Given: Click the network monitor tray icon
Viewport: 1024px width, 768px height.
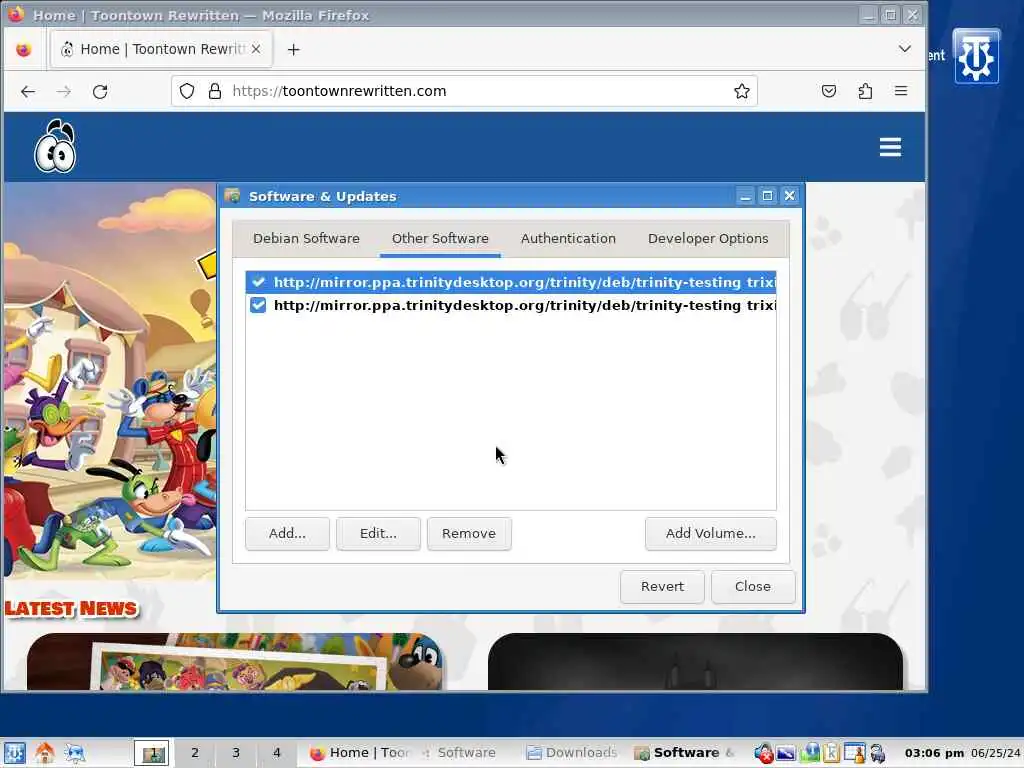Looking at the screenshot, I should [x=810, y=753].
